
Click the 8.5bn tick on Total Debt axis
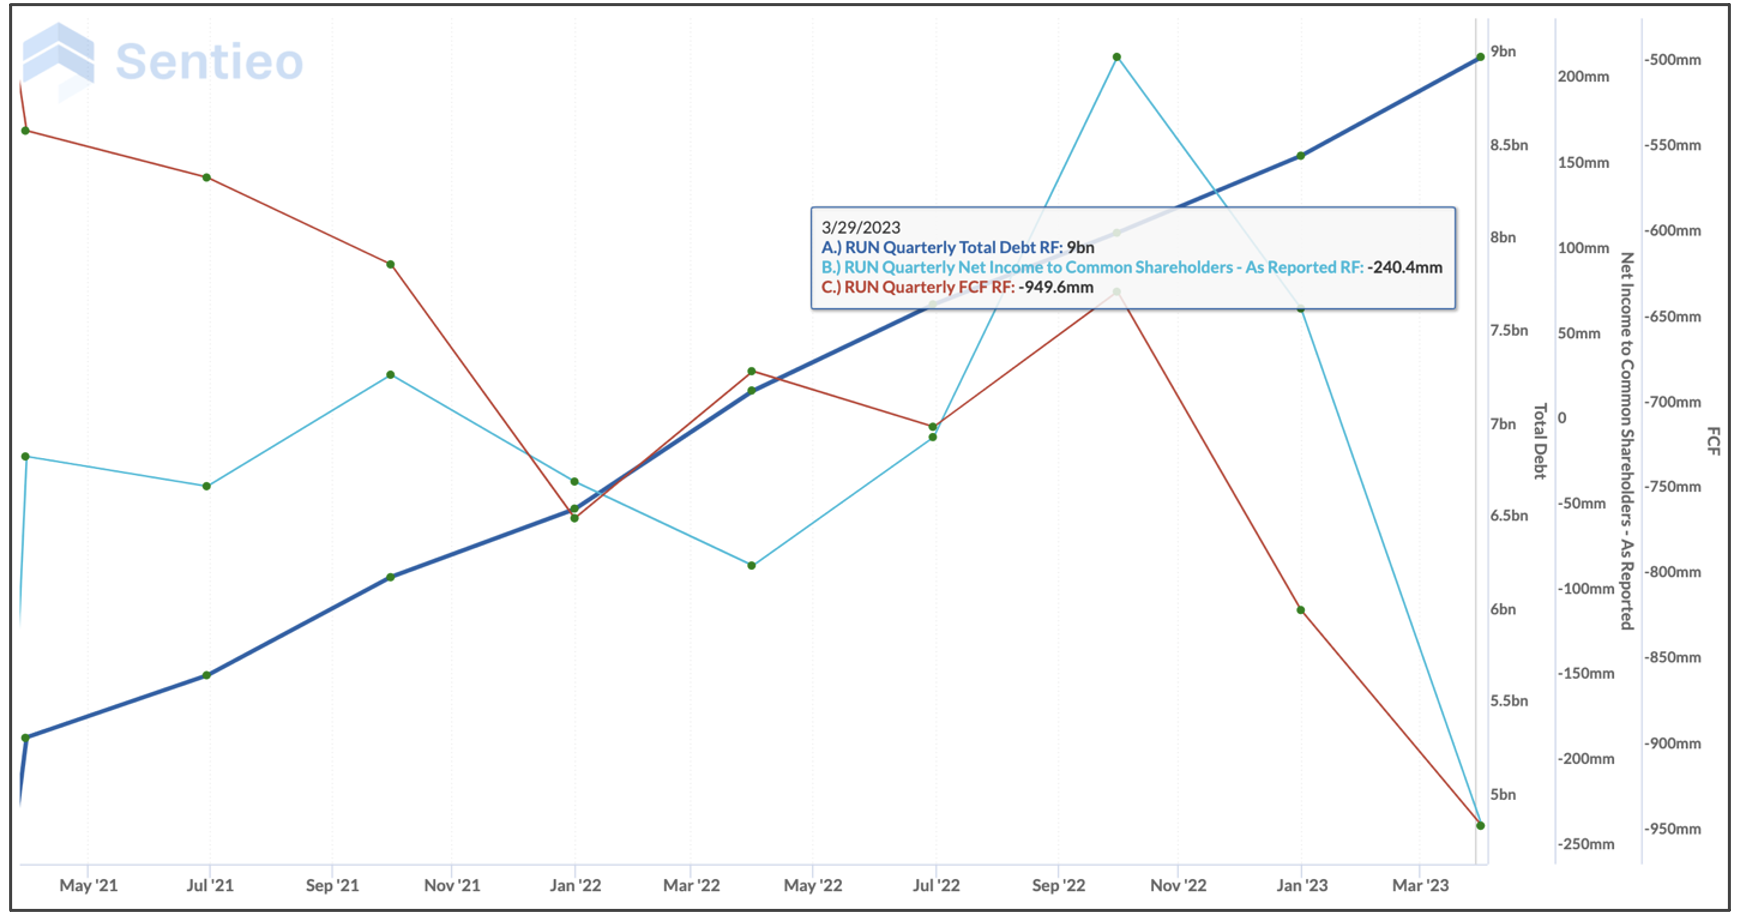point(1509,145)
